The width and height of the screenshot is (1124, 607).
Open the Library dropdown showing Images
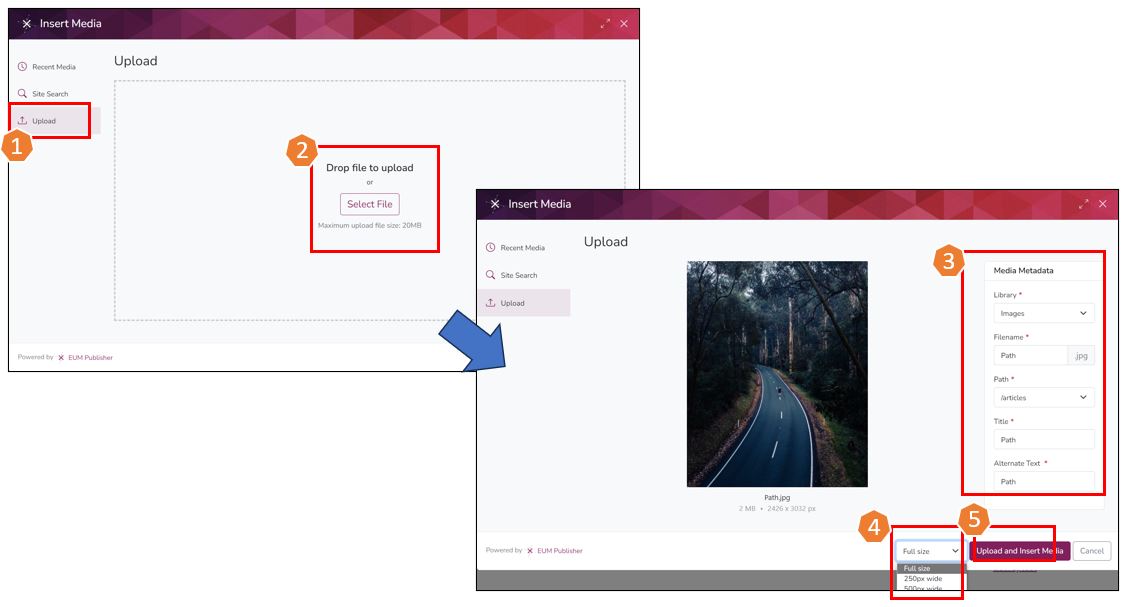point(1044,313)
